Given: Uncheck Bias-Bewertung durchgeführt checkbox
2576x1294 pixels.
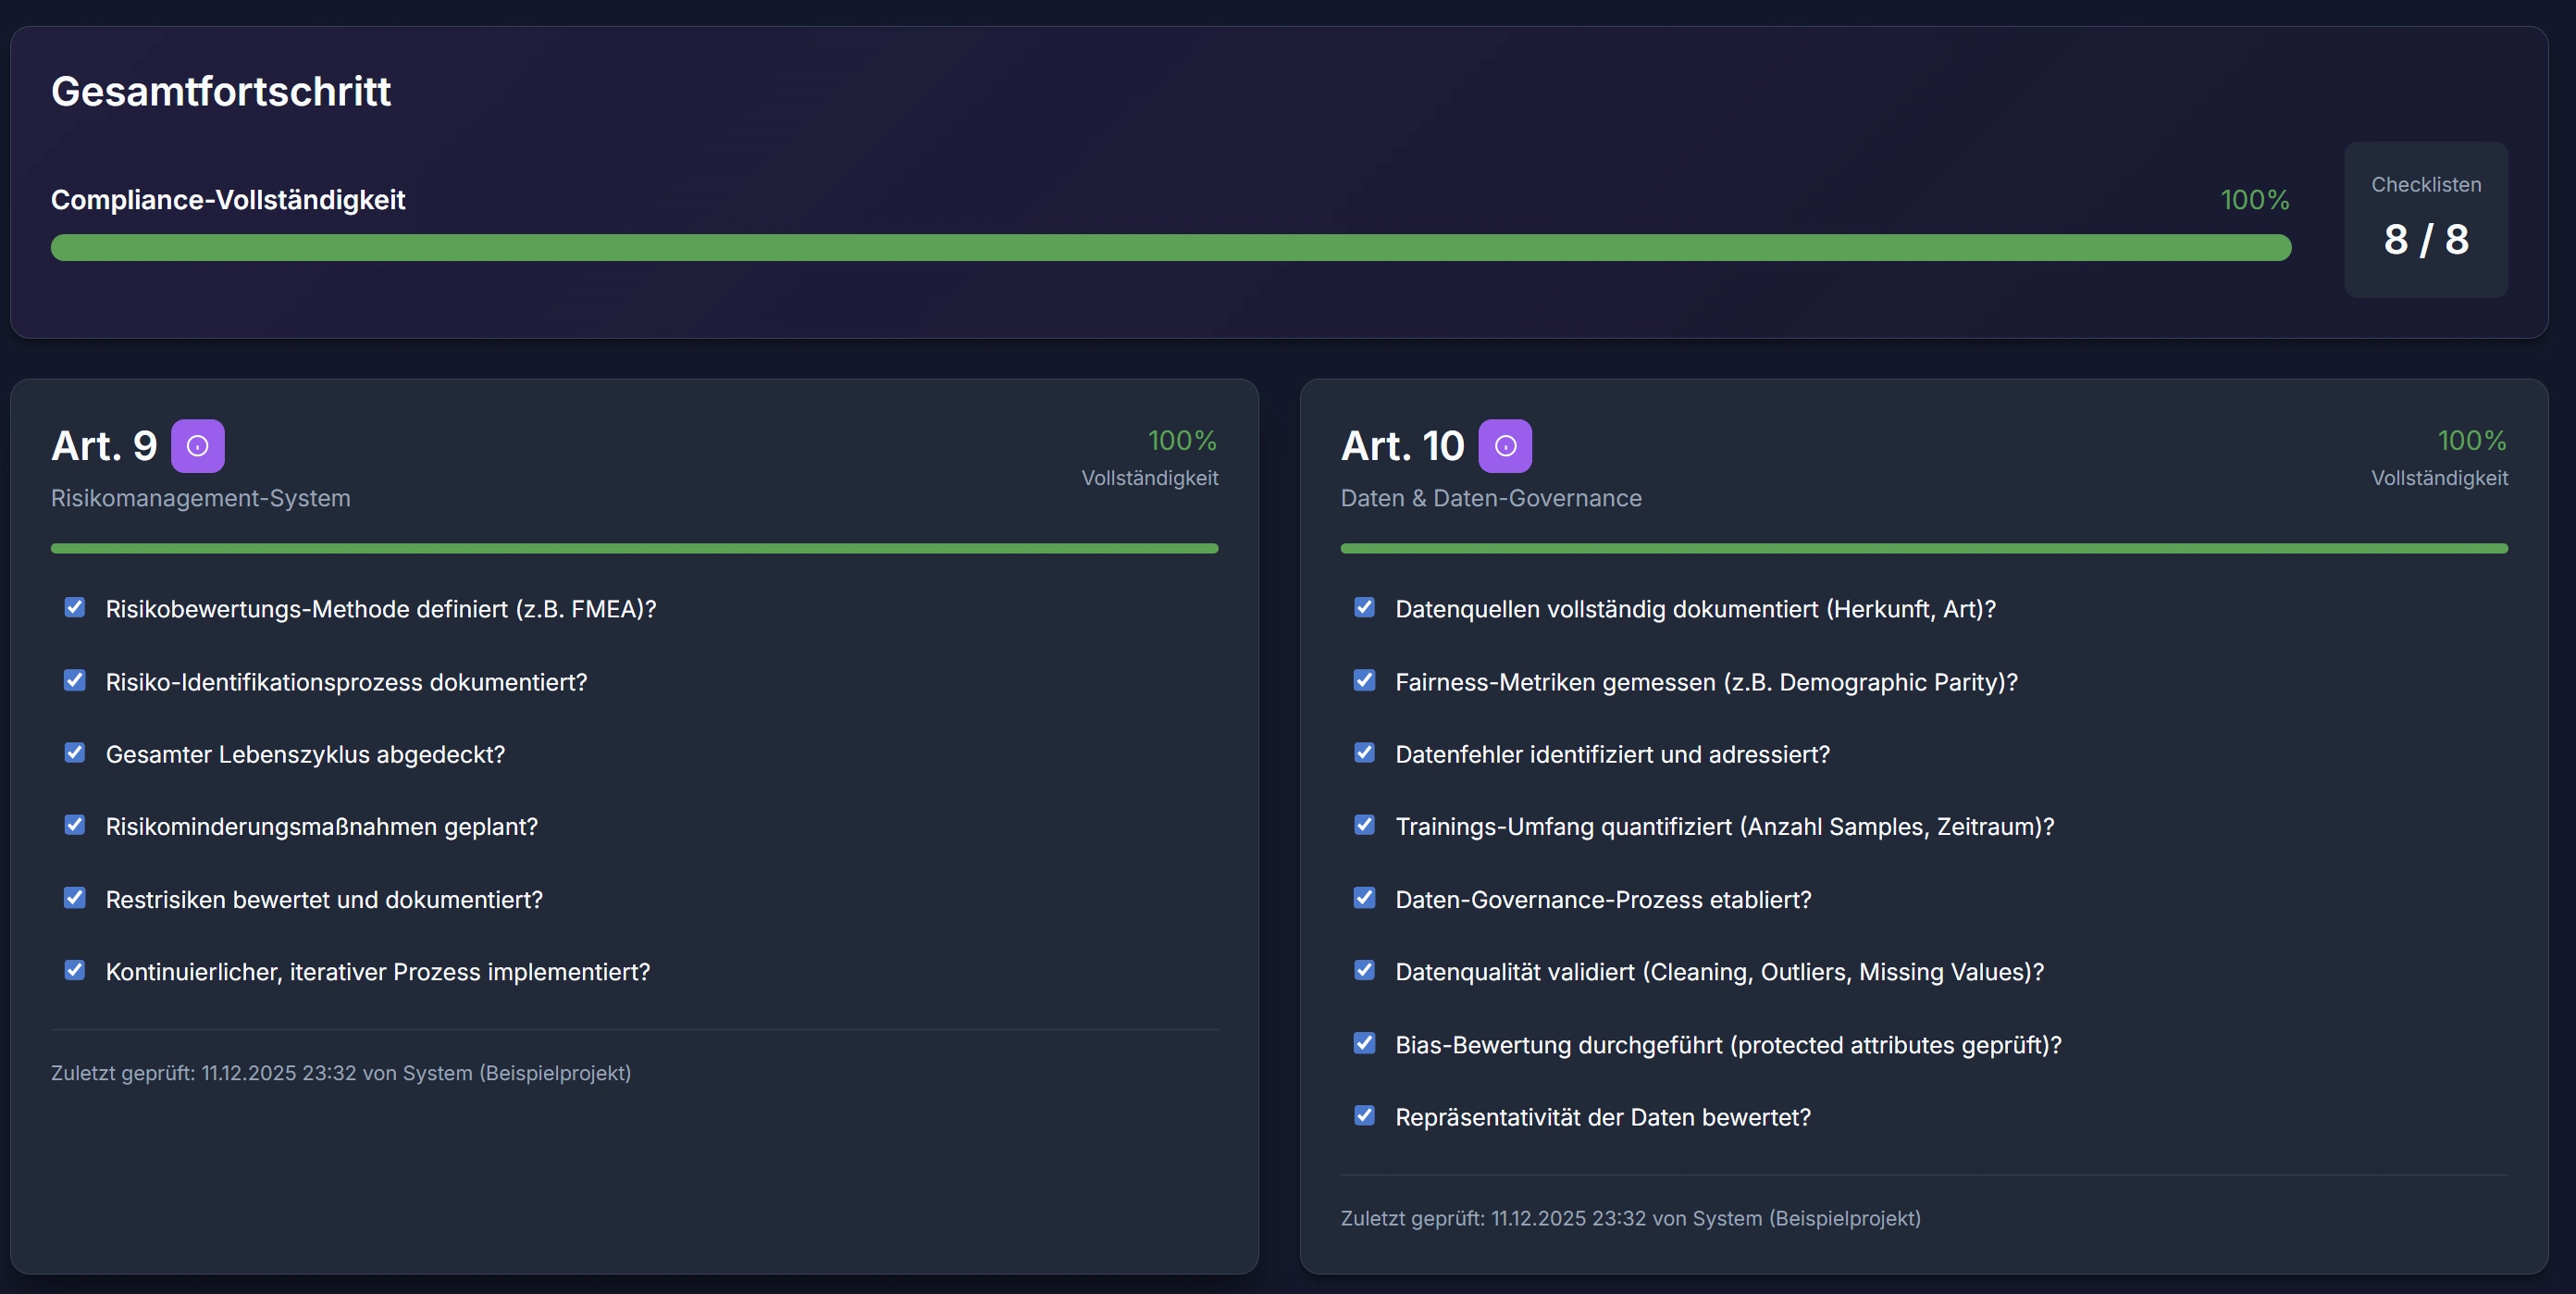Looking at the screenshot, I should coord(1364,1043).
